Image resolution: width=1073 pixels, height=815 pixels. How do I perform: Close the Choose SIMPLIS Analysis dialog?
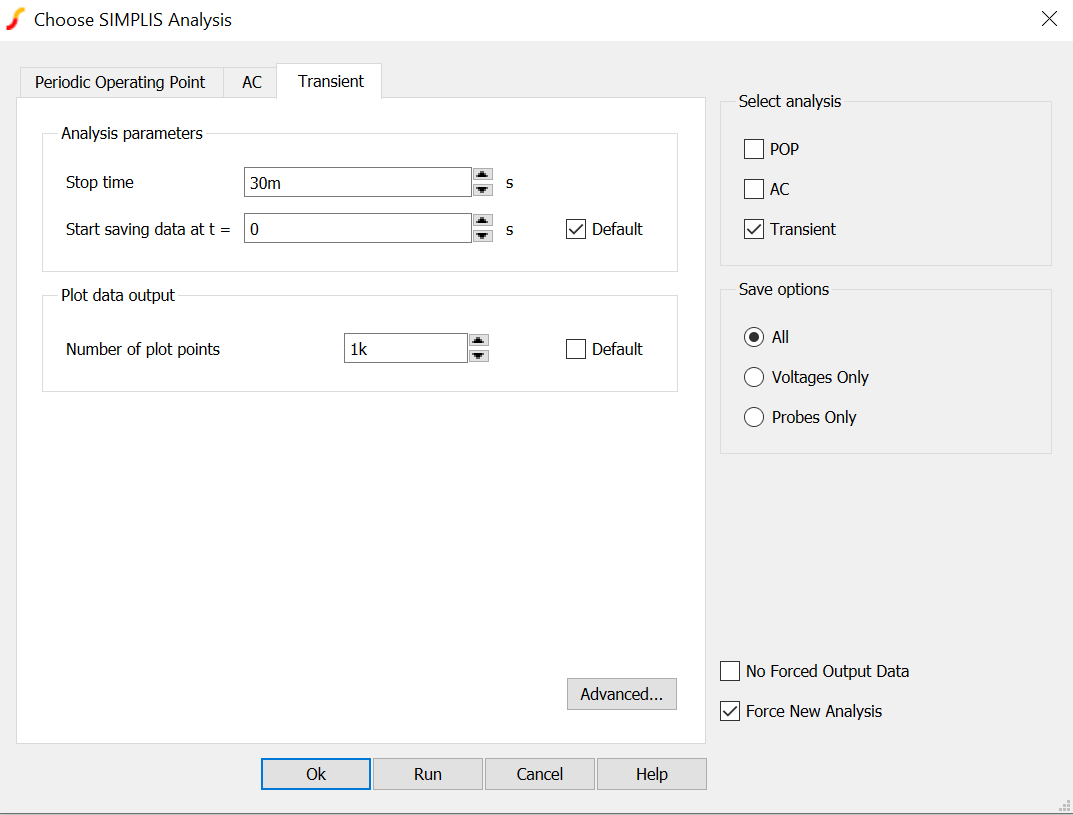(1049, 19)
